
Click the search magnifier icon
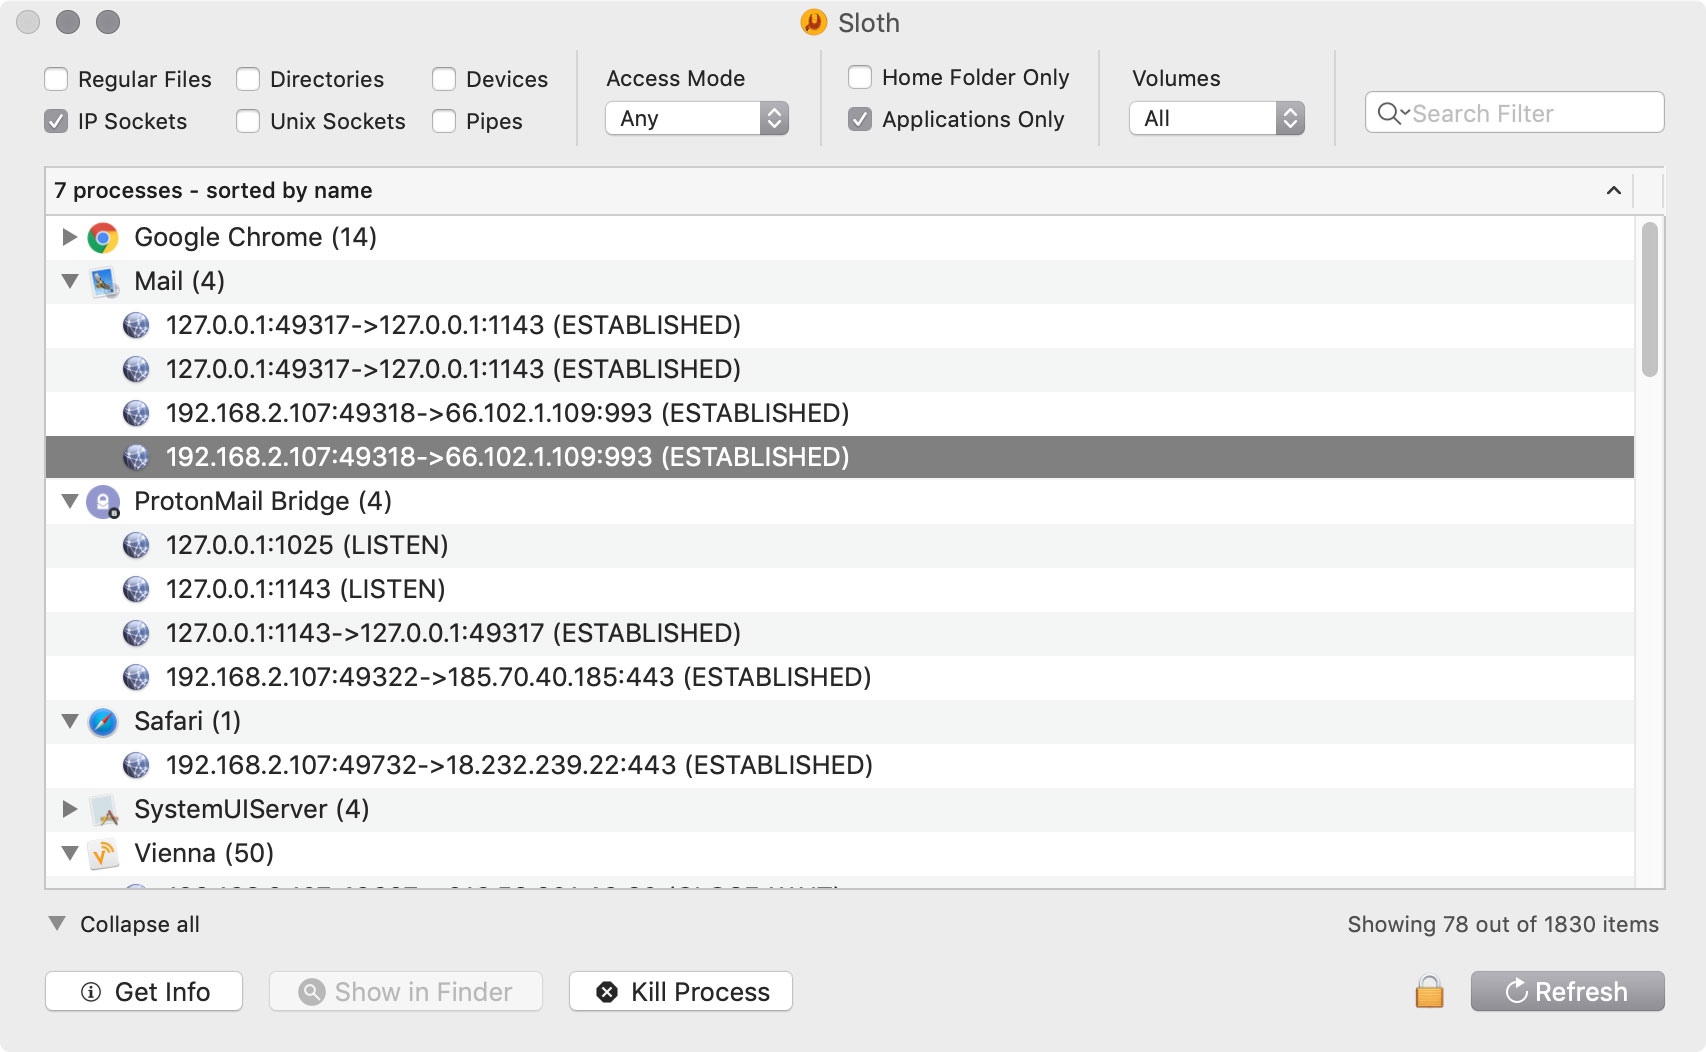coord(1391,113)
